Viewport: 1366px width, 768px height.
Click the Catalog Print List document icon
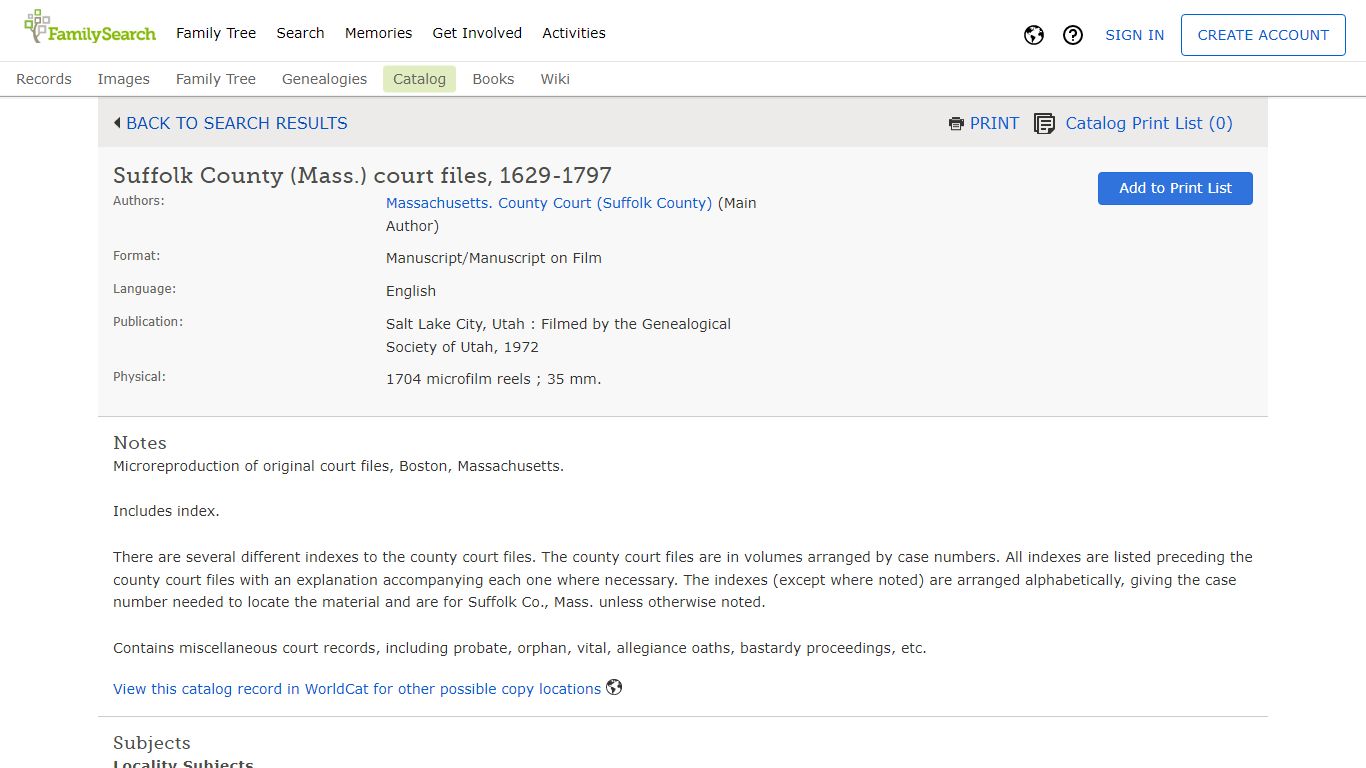1044,124
